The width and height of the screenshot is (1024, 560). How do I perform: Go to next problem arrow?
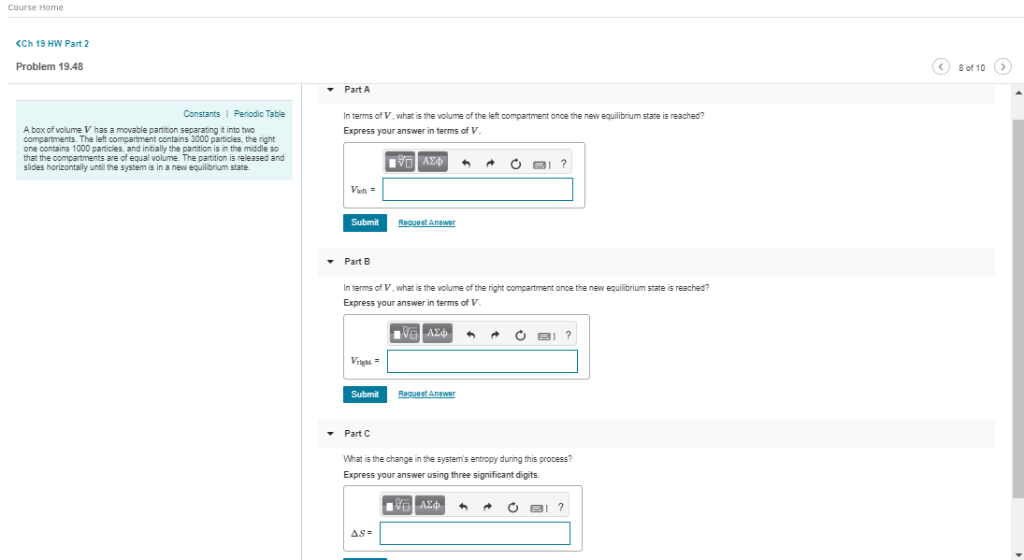(1002, 67)
